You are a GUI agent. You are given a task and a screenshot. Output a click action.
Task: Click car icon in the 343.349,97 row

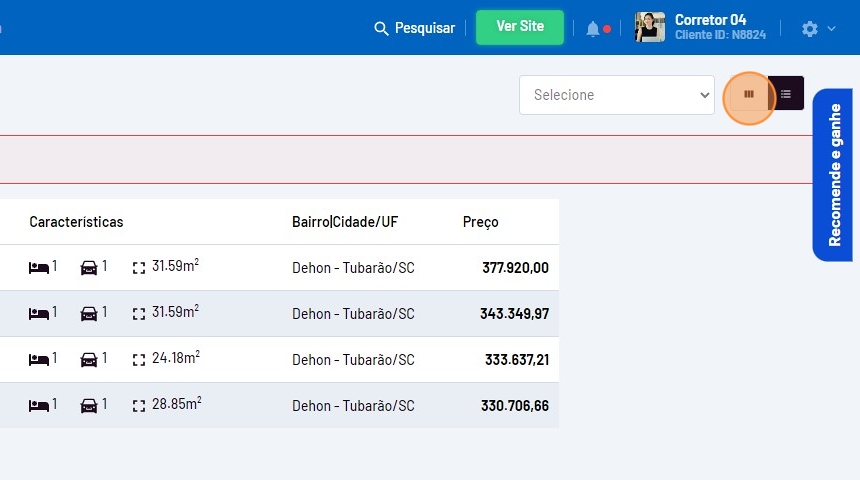click(89, 314)
